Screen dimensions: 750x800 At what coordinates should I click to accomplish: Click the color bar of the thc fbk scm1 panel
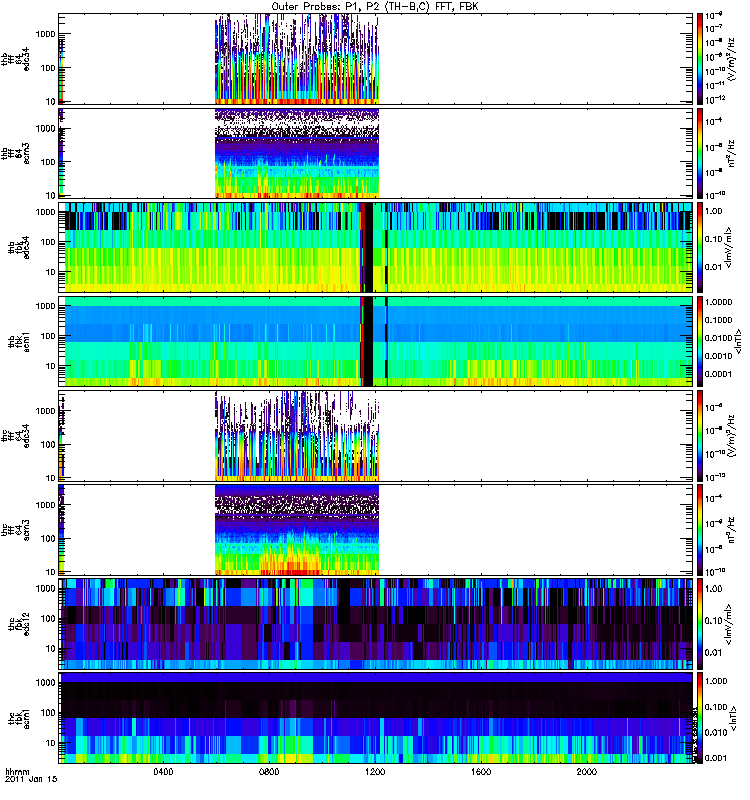(x=700, y=718)
